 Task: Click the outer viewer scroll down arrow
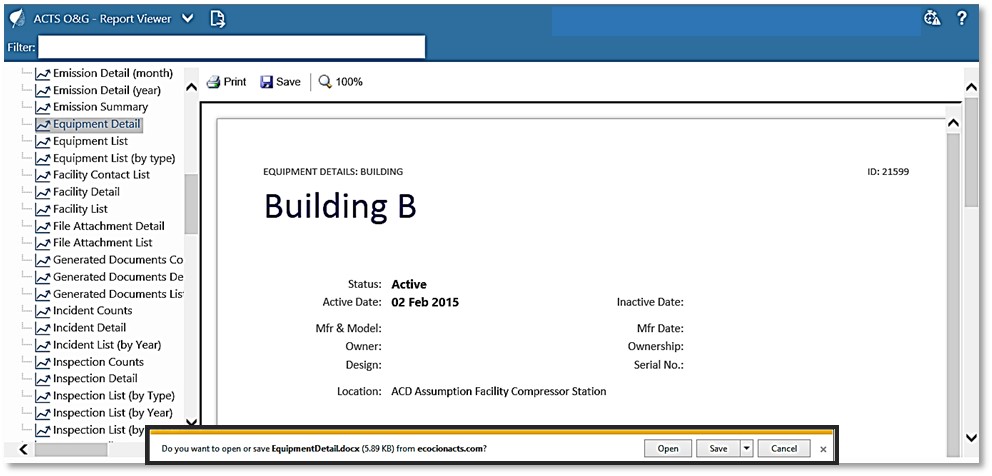click(x=971, y=437)
